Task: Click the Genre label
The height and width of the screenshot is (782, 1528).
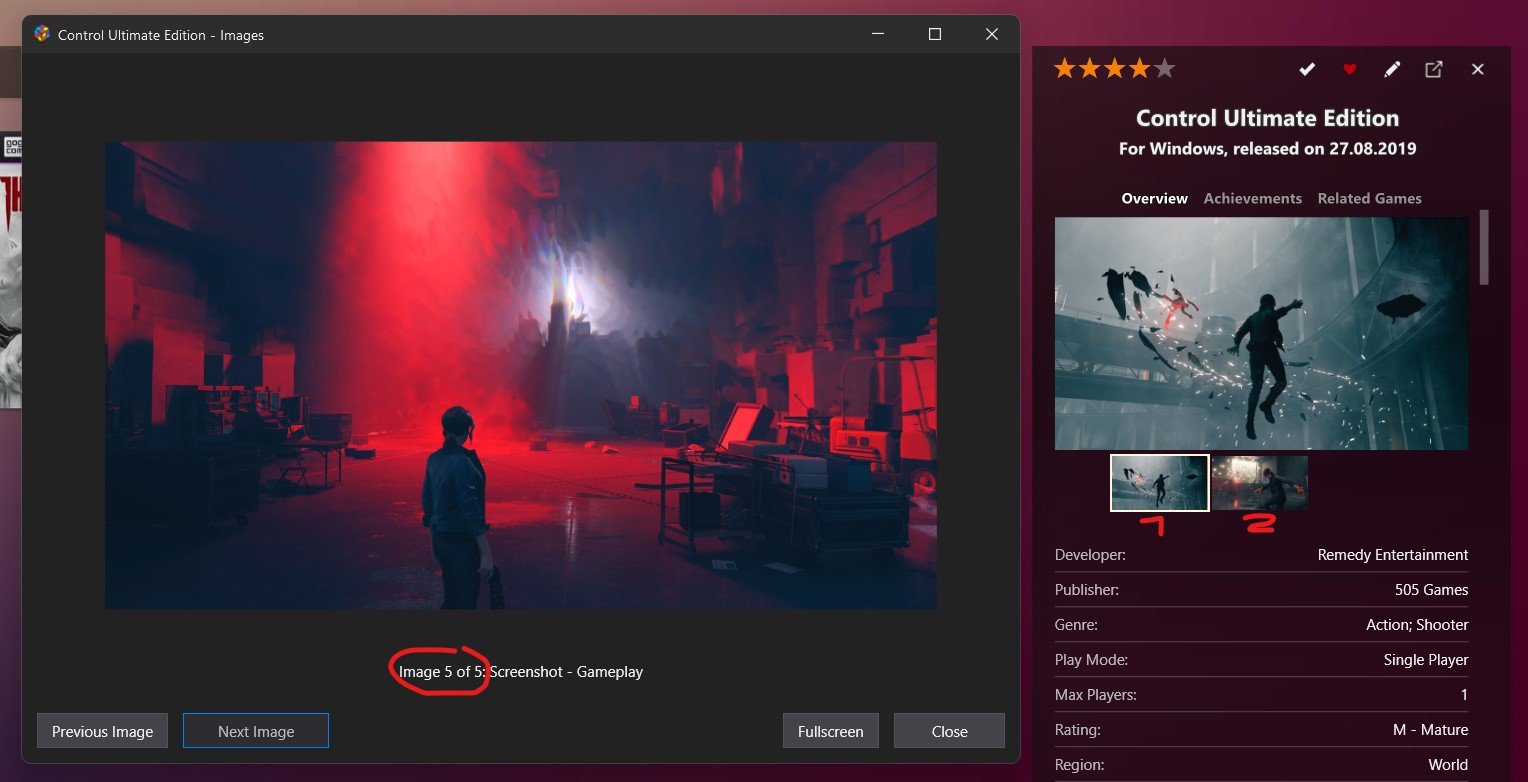Action: pyautogui.click(x=1076, y=625)
